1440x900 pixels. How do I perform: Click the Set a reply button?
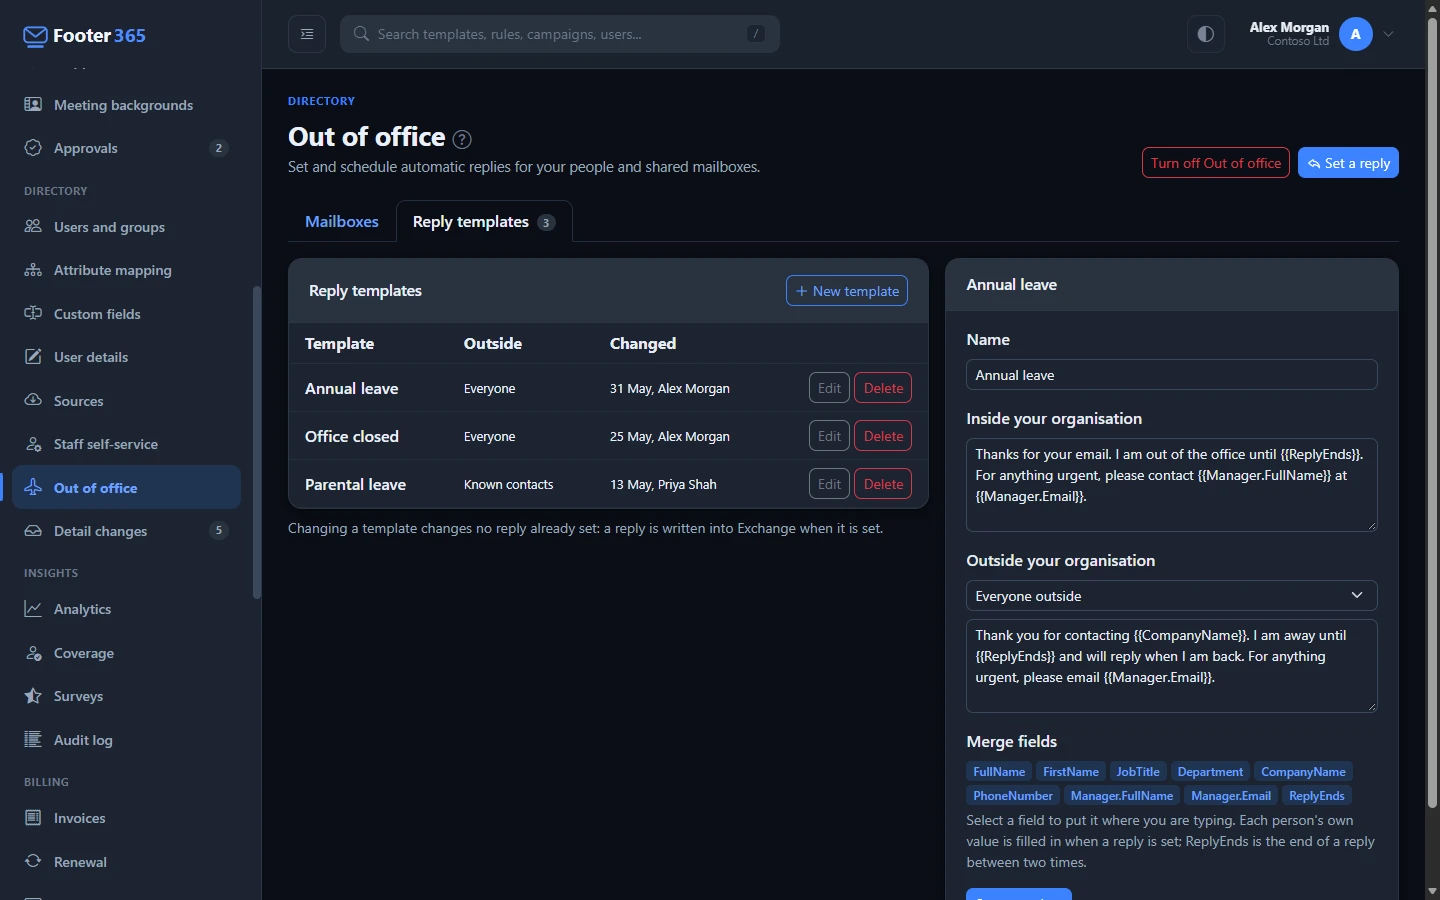tap(1348, 163)
